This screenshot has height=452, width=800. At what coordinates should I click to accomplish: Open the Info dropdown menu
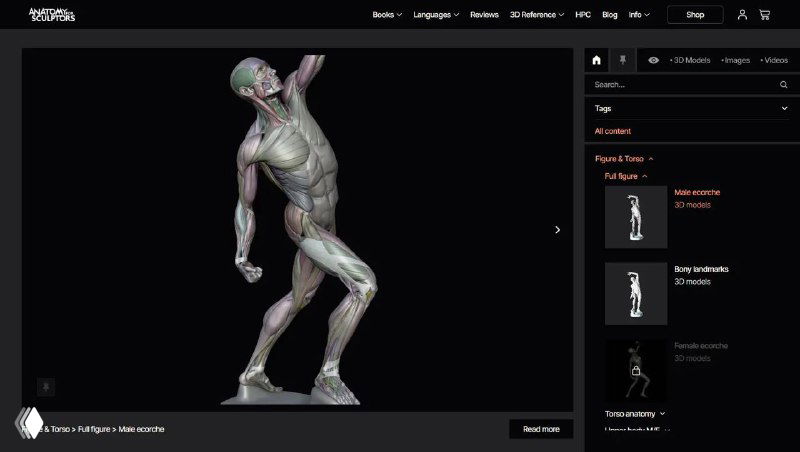pyautogui.click(x=639, y=15)
